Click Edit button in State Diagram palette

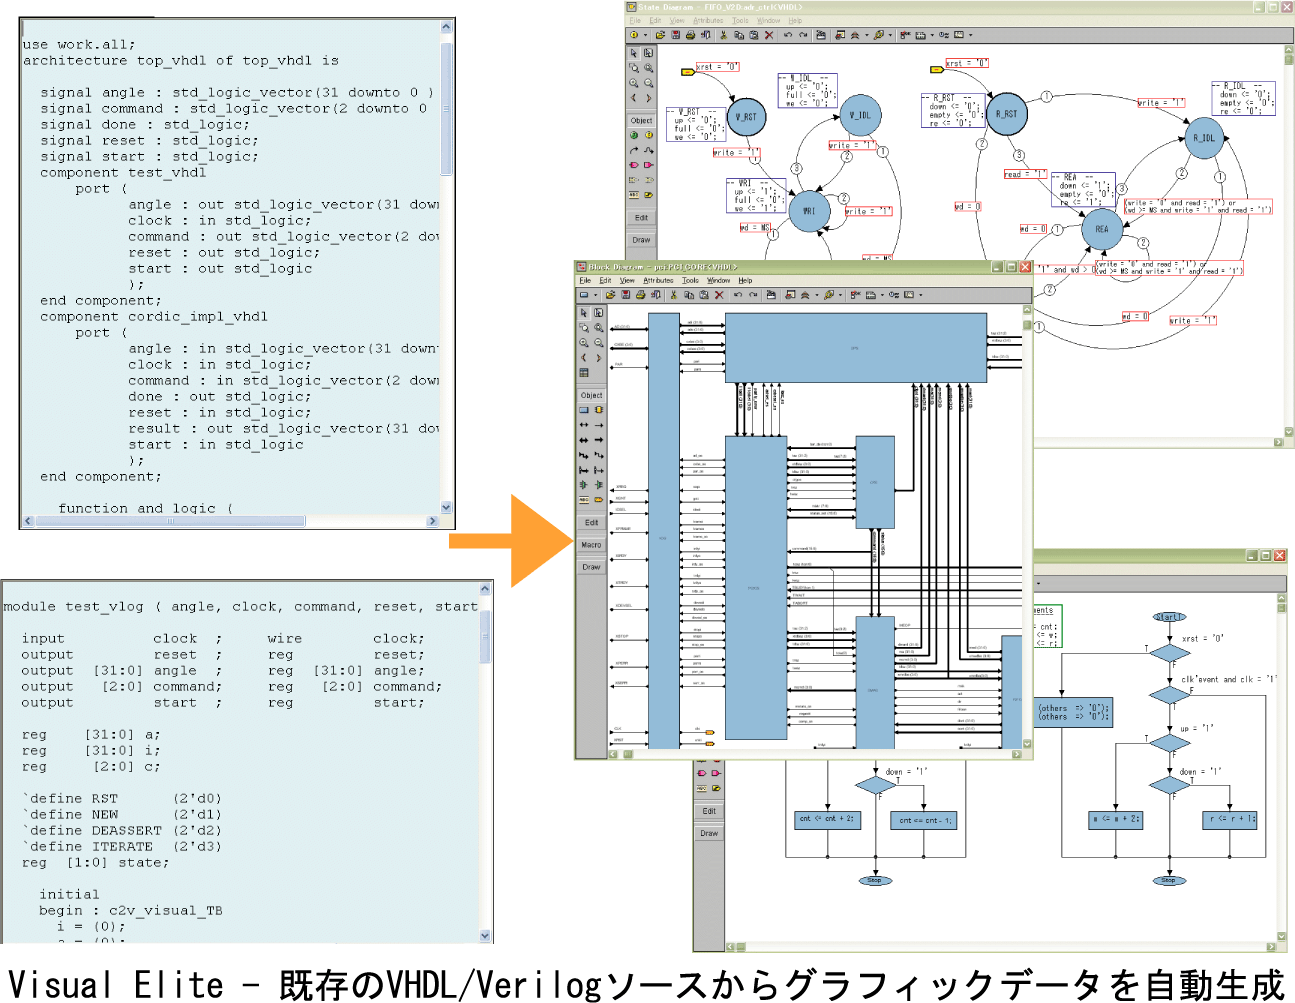(x=641, y=217)
